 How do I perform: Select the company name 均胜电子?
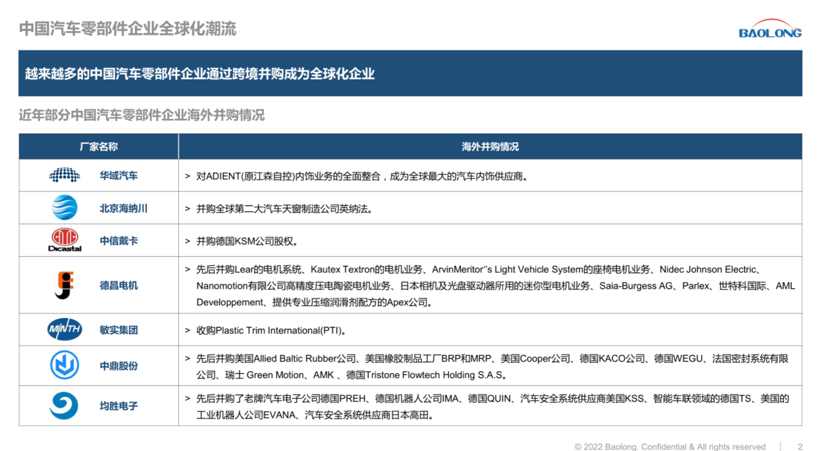point(119,406)
